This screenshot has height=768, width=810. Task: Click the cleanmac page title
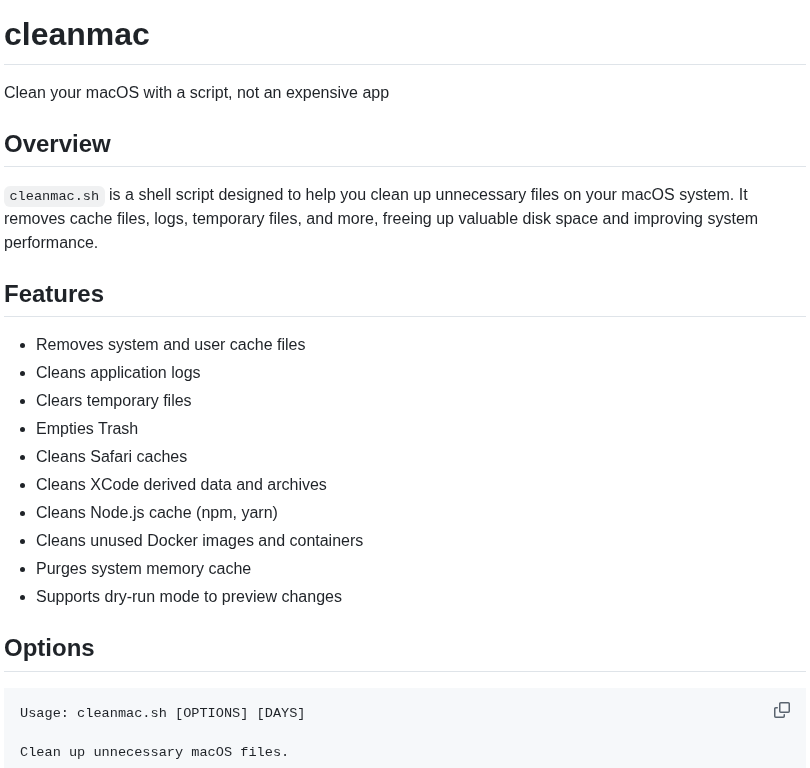(x=77, y=35)
